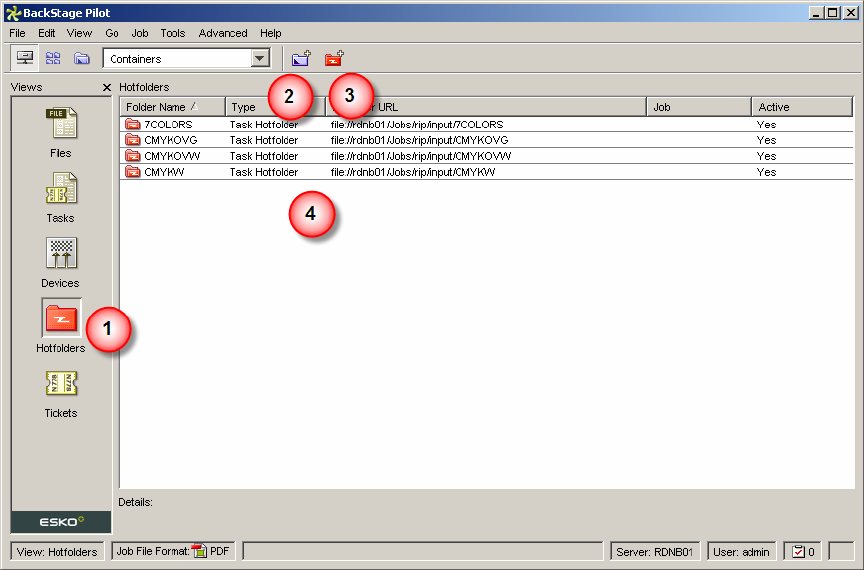Click the ESKO logo in sidebar

pyautogui.click(x=61, y=521)
